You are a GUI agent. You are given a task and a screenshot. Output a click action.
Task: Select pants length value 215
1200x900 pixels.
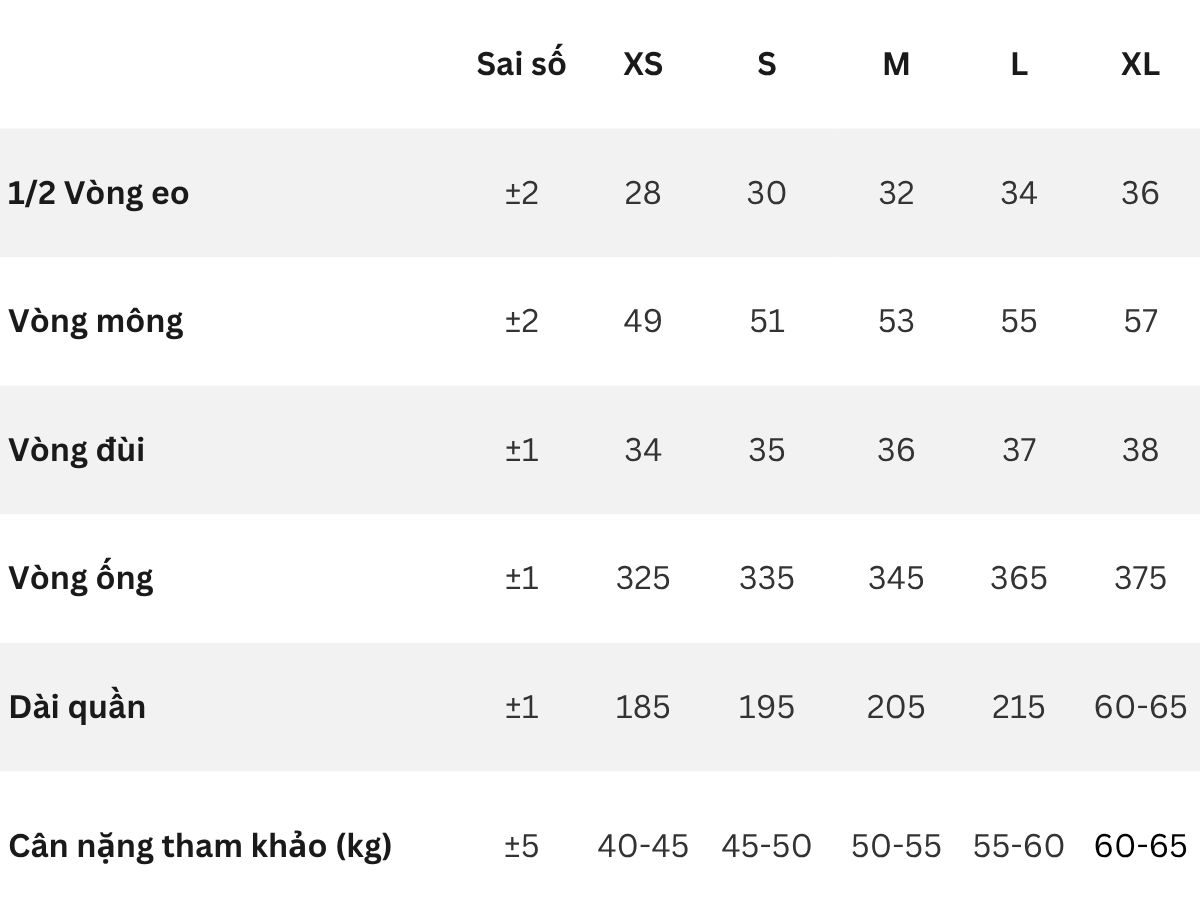(1018, 707)
